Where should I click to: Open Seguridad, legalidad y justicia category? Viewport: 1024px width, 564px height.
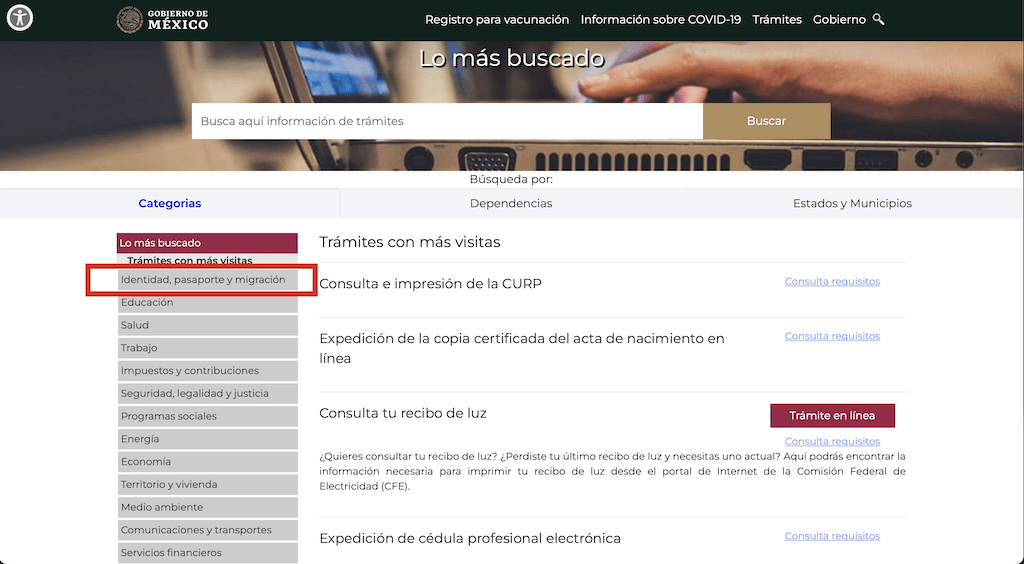point(207,394)
